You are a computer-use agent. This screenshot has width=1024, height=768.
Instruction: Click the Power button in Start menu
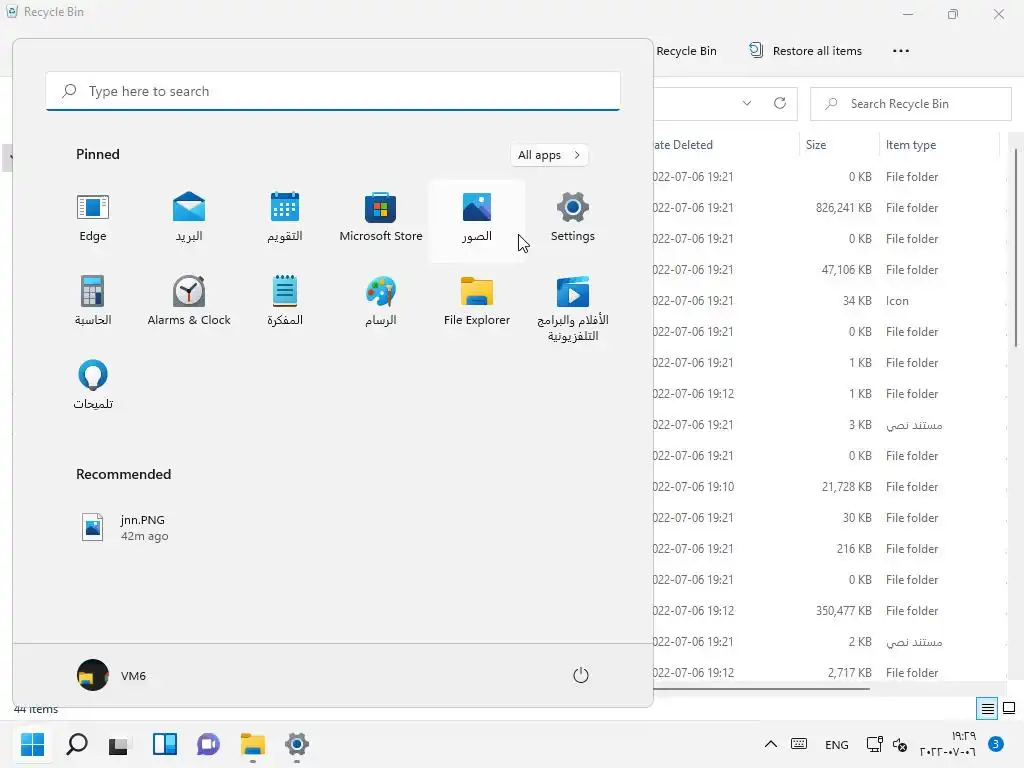[581, 675]
